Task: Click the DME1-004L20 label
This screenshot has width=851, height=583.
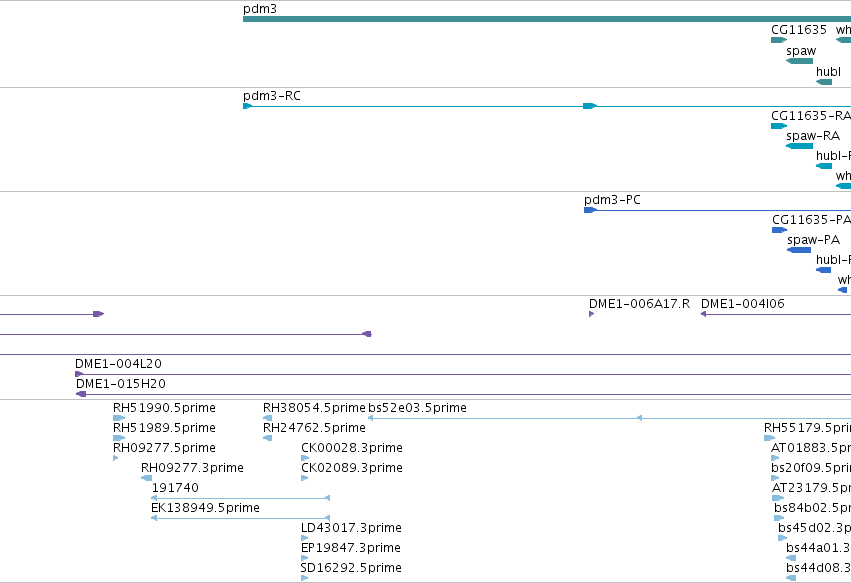Action: click(118, 364)
